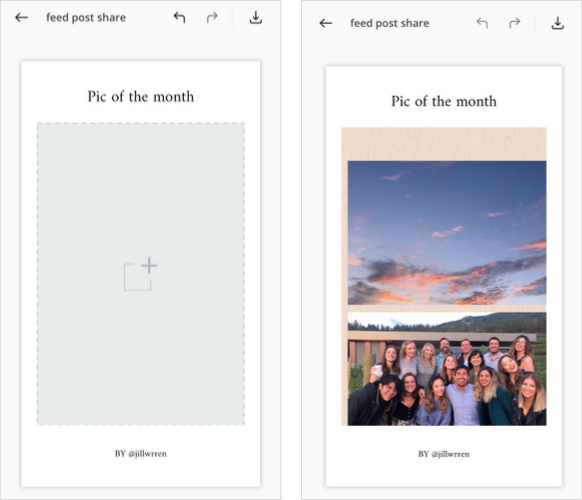Viewport: 582px width, 500px height.
Task: Click redo arrow in left editor
Action: pos(212,17)
